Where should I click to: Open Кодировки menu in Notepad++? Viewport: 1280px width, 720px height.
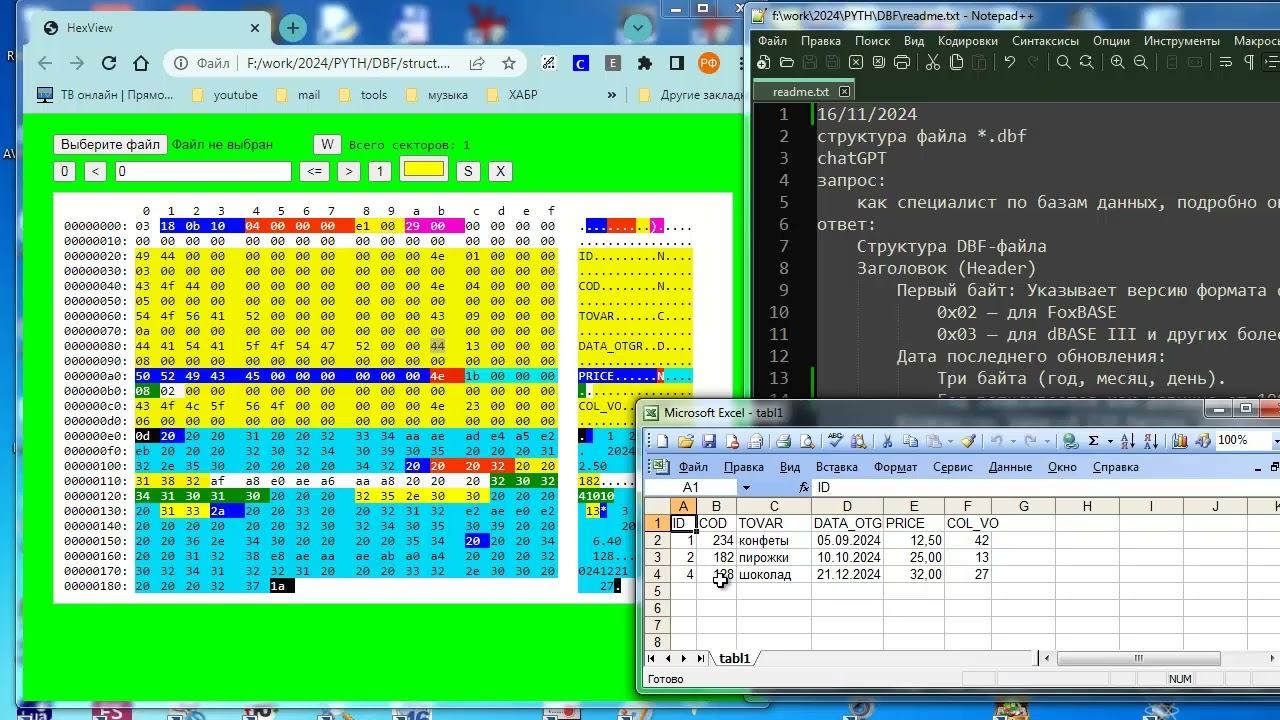click(x=967, y=41)
